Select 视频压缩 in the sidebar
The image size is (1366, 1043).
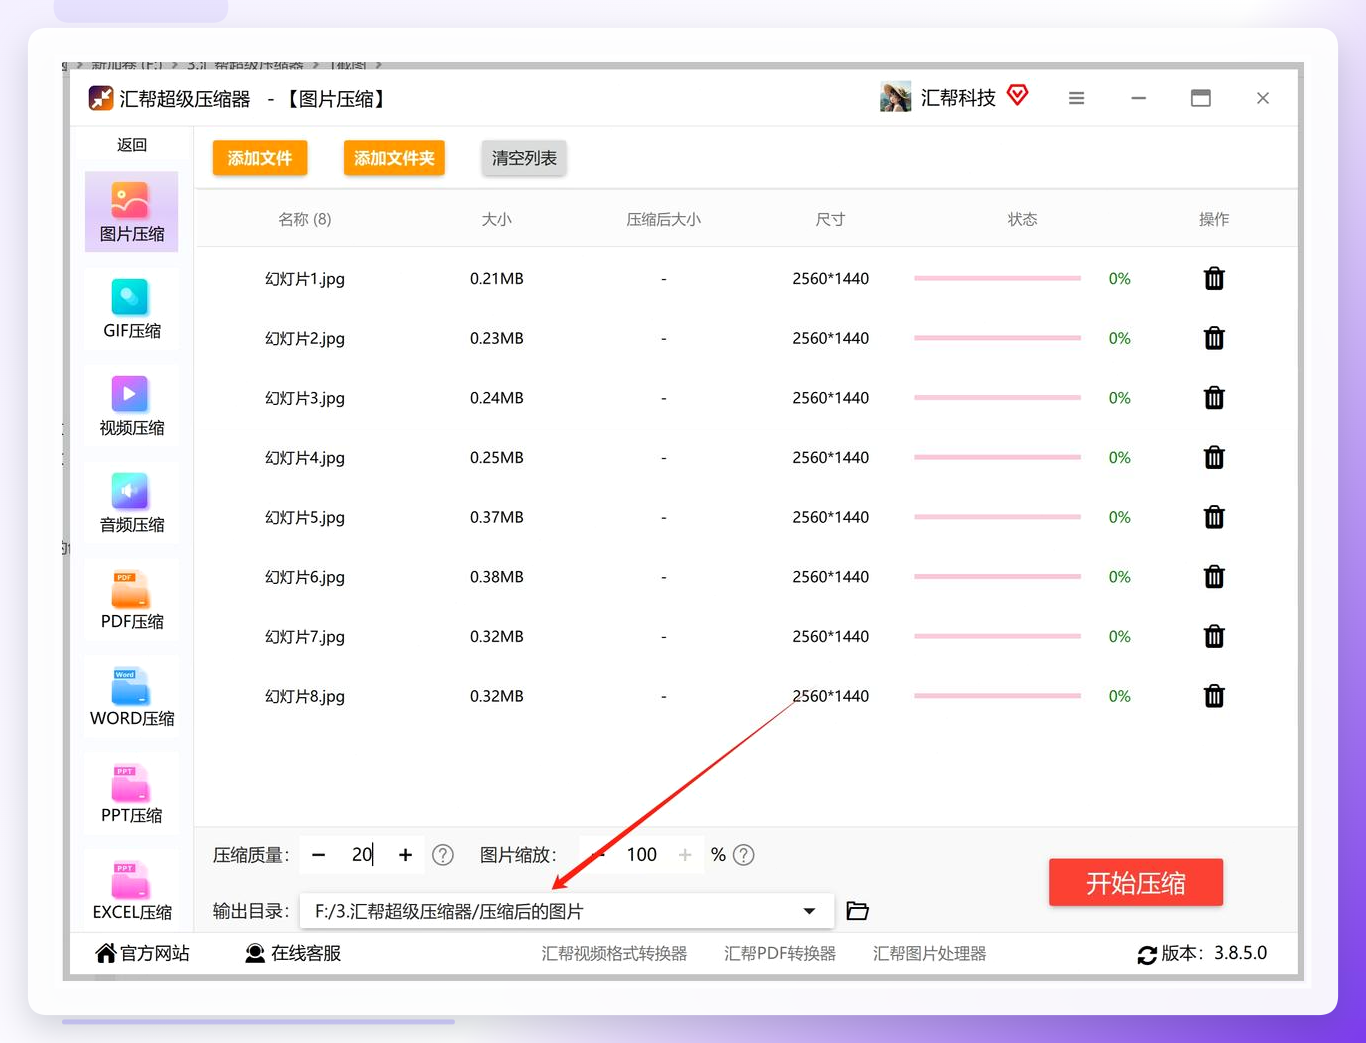[132, 406]
